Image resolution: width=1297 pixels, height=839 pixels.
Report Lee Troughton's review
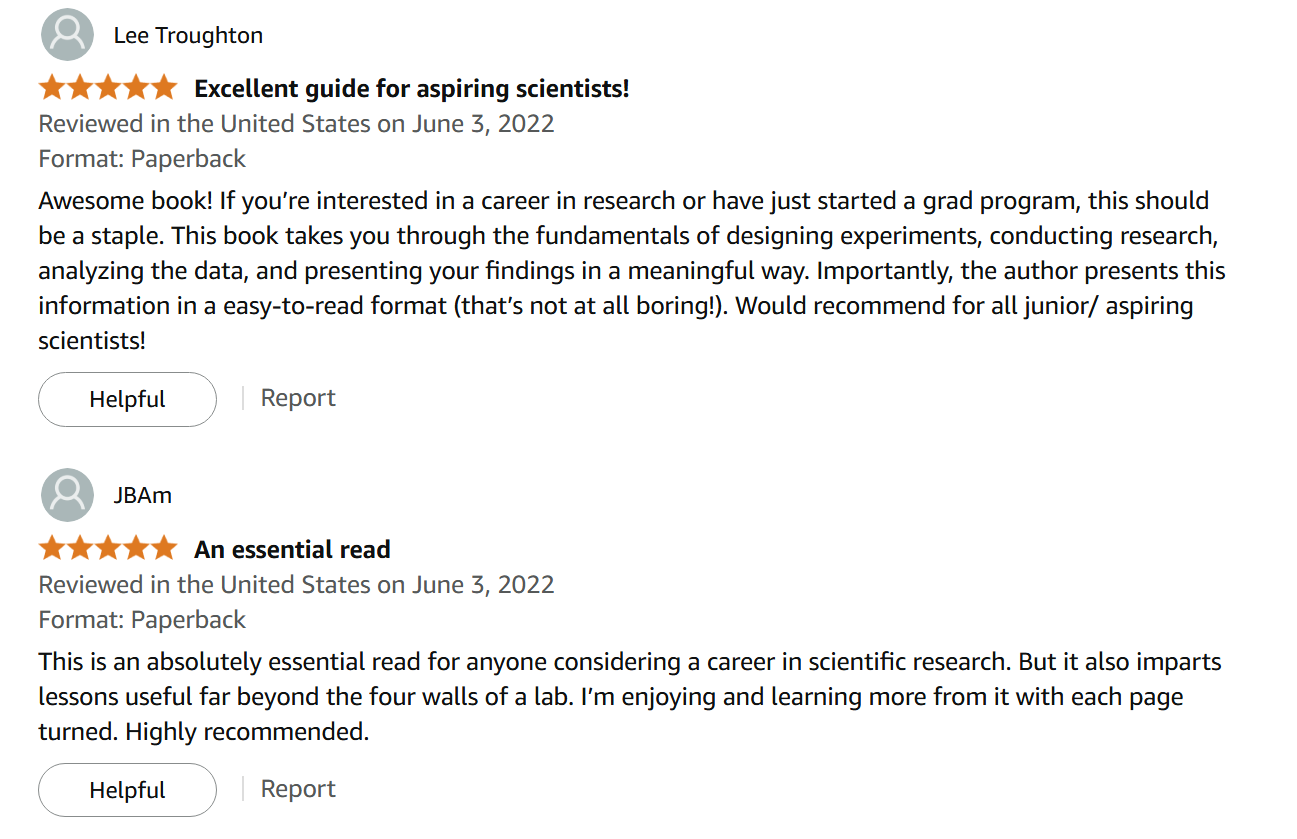[x=298, y=398]
